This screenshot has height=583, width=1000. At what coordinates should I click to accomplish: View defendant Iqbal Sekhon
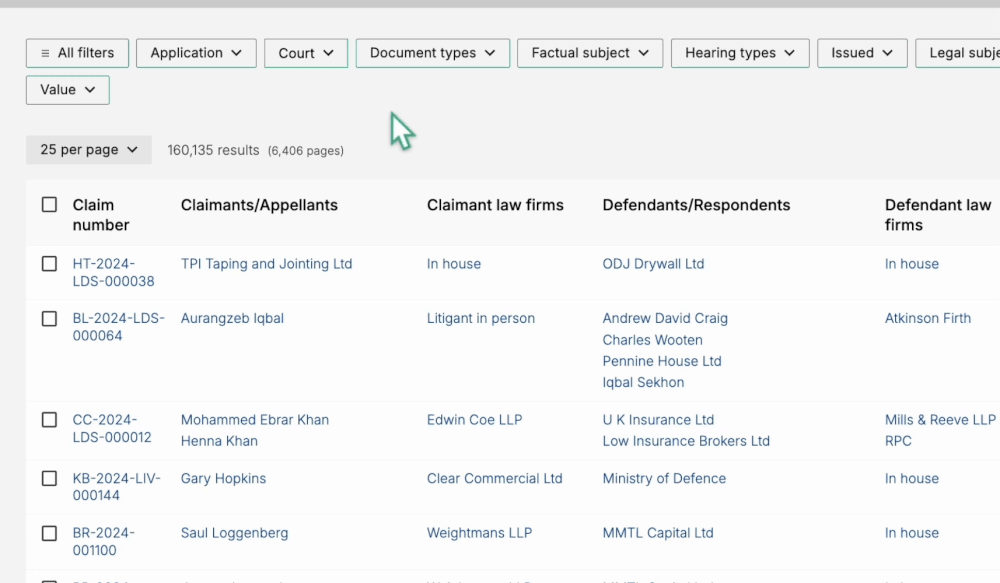(x=643, y=382)
